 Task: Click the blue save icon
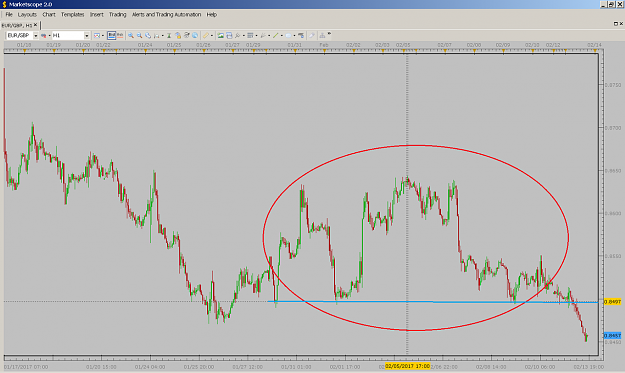[x=229, y=35]
